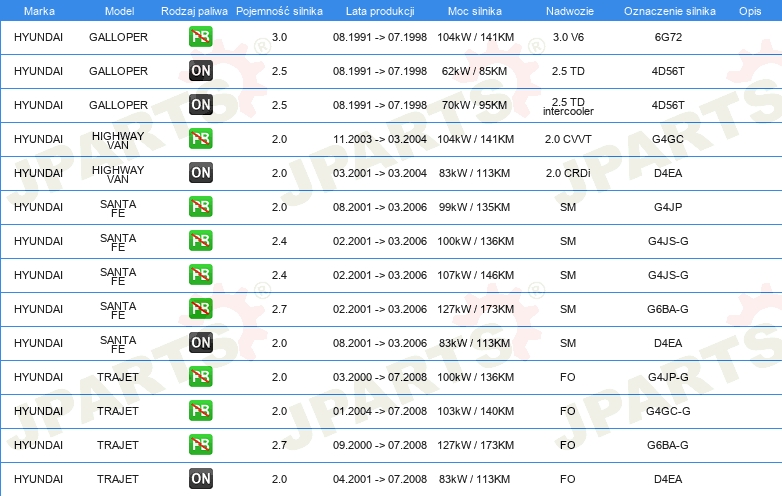Click PB fuel icon for Highway Van G4GC
The width and height of the screenshot is (782, 496).
(x=200, y=139)
